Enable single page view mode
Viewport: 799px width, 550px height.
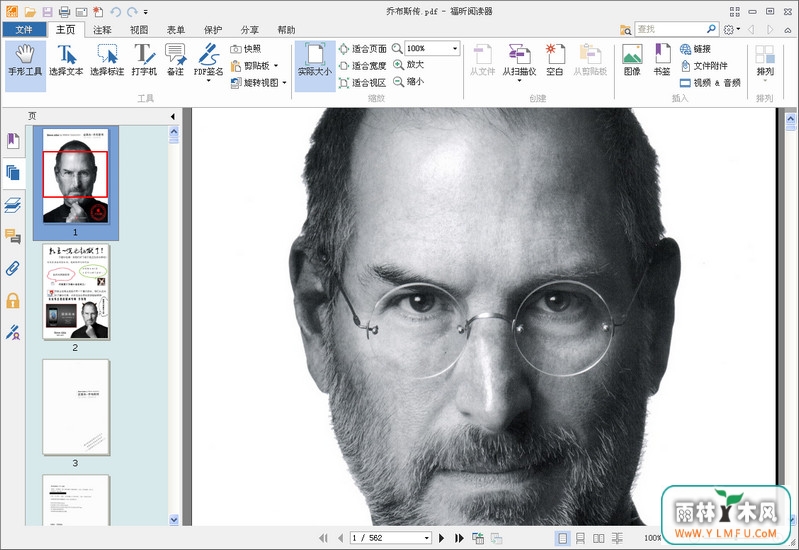(563, 538)
